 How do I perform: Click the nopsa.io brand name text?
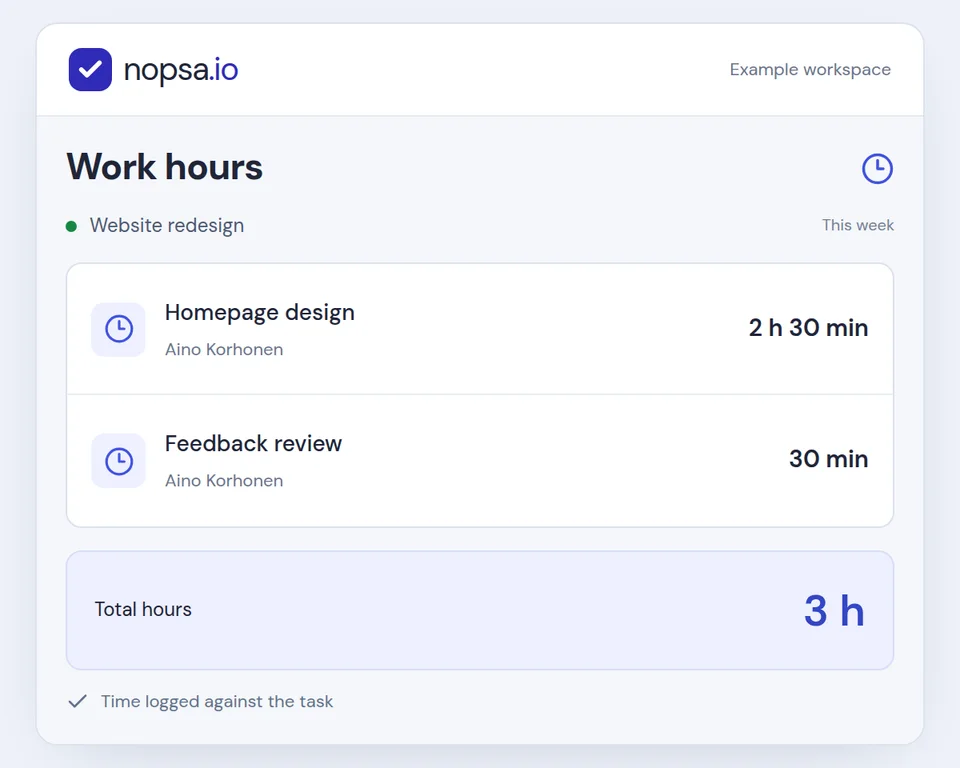tap(181, 70)
